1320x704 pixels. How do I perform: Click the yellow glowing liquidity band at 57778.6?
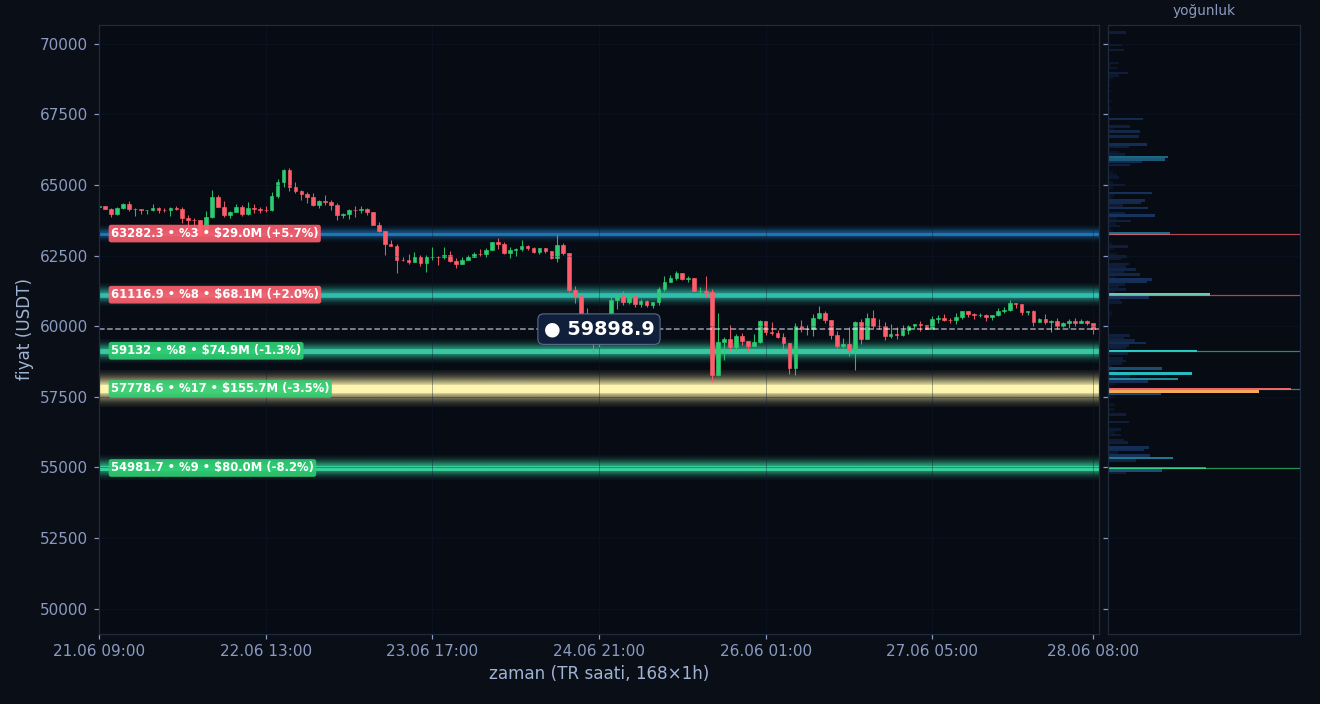[599, 388]
